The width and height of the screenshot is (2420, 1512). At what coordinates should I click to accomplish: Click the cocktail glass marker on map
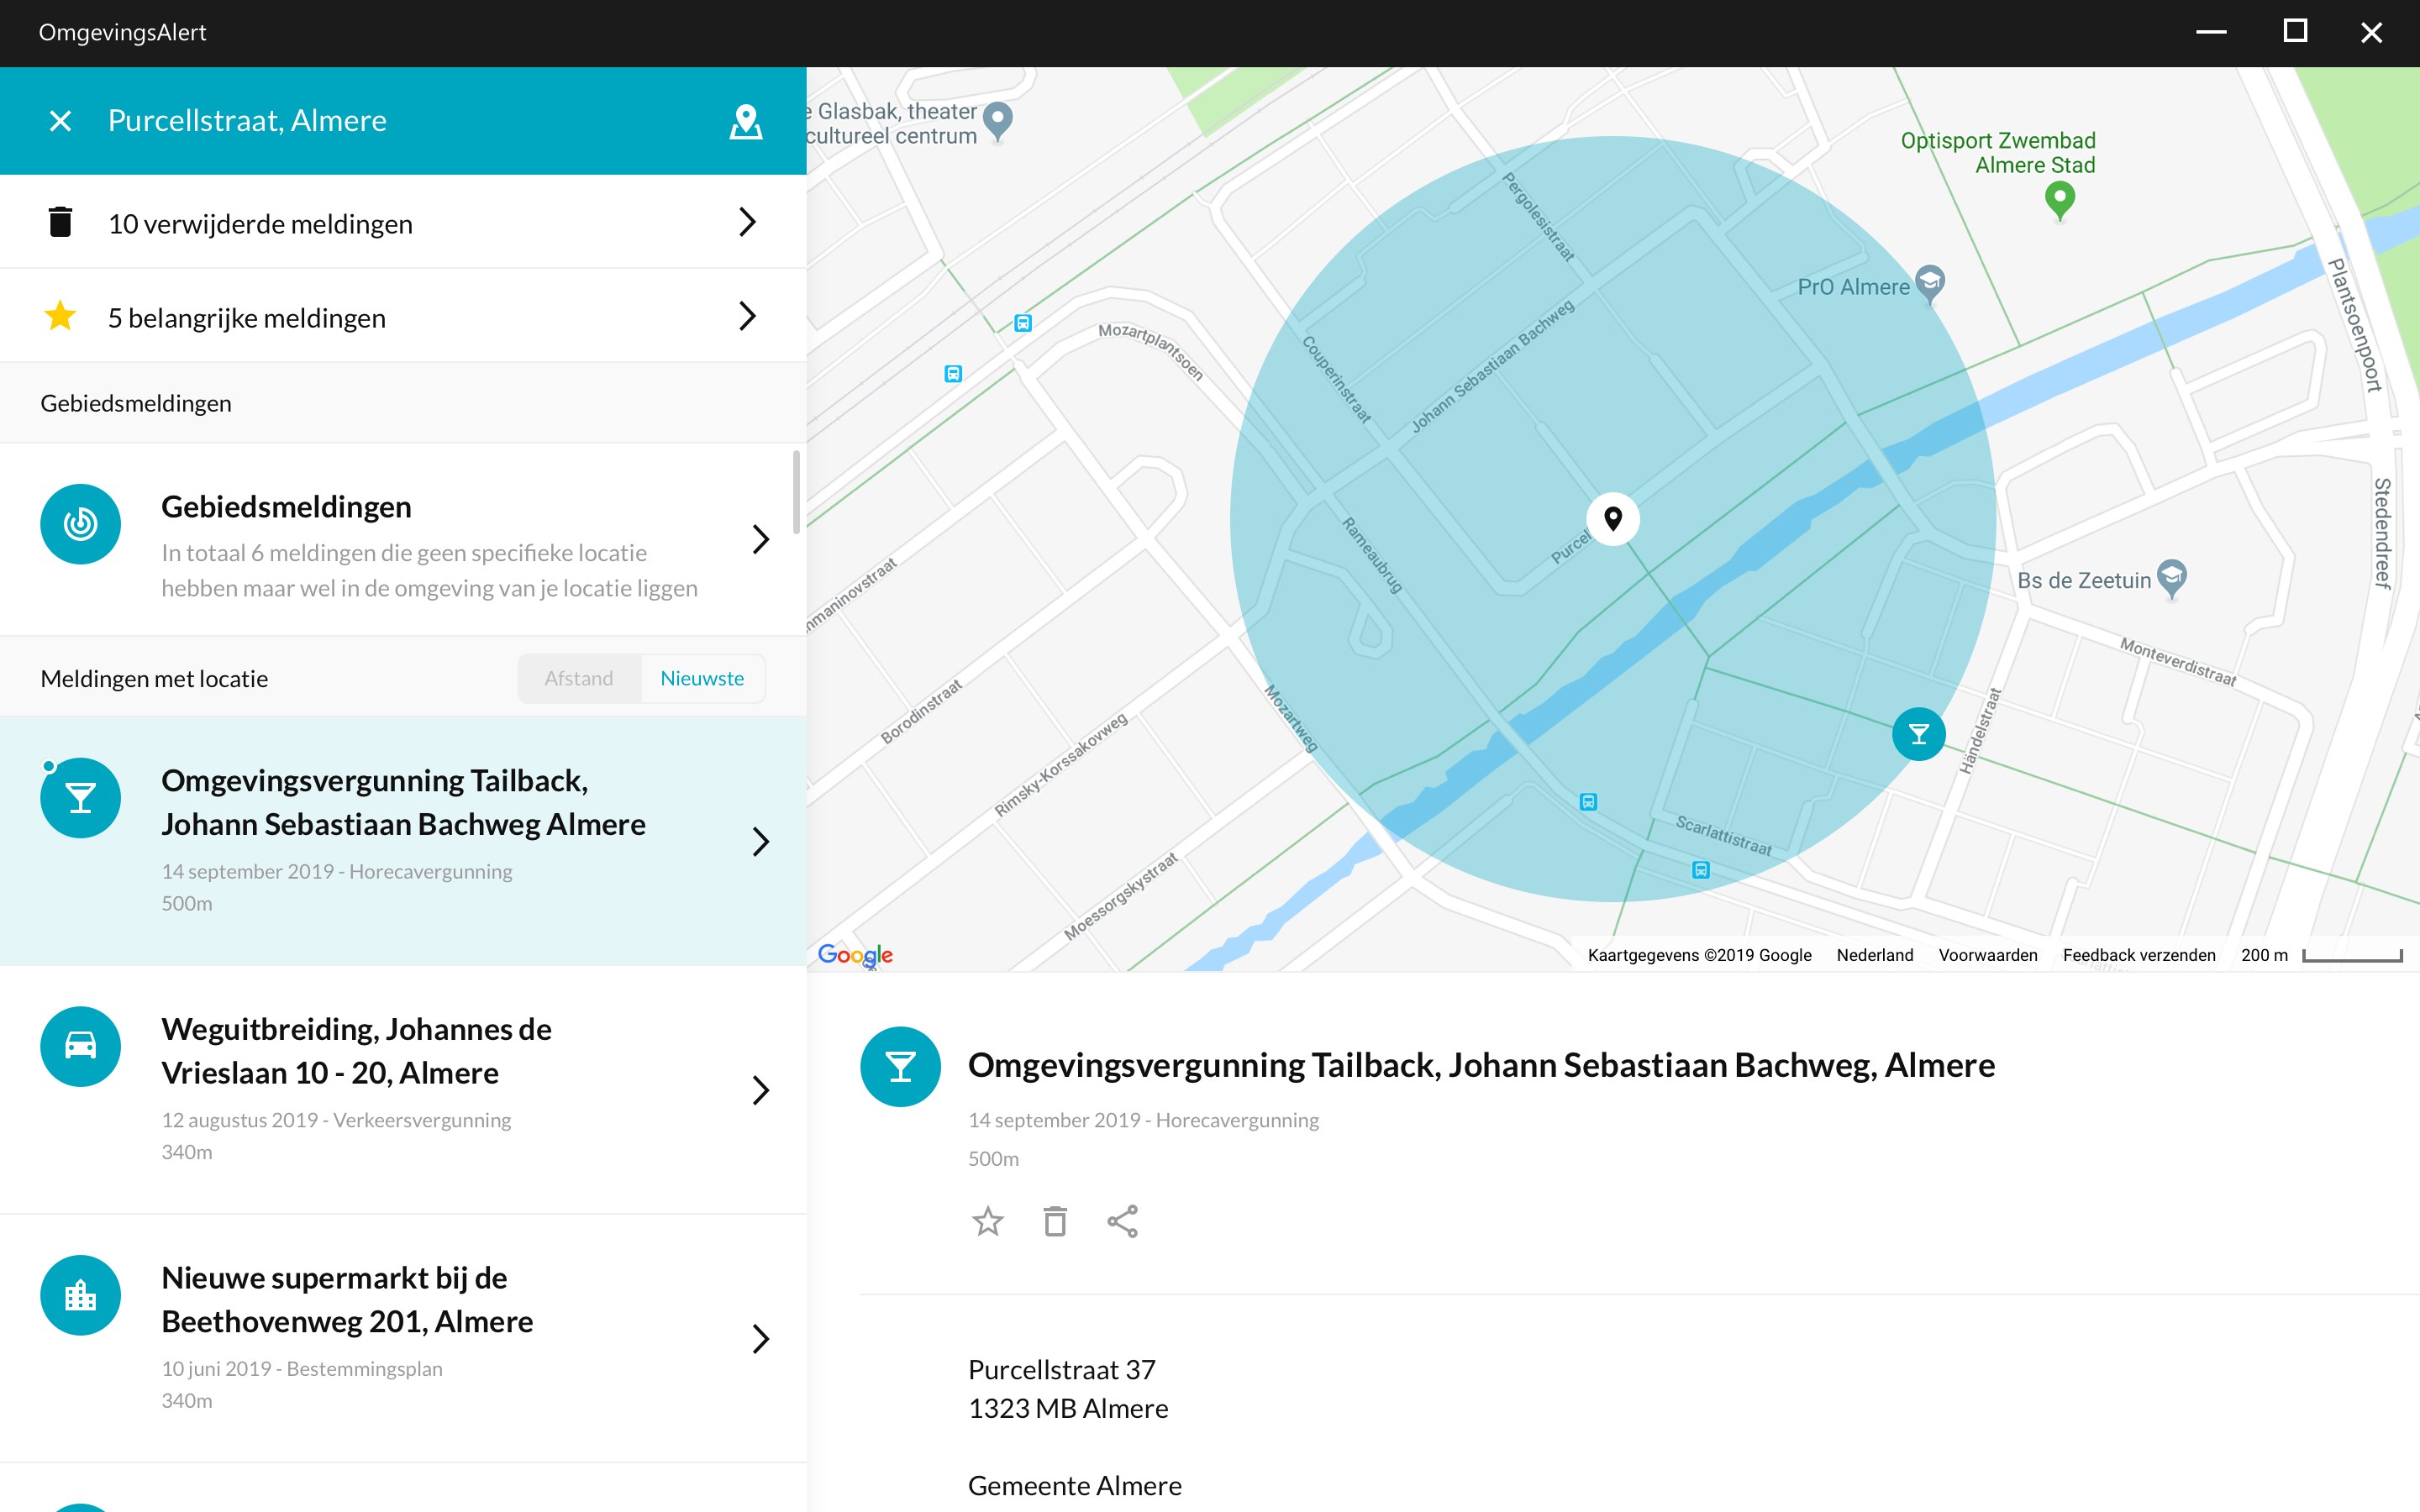pyautogui.click(x=1918, y=735)
